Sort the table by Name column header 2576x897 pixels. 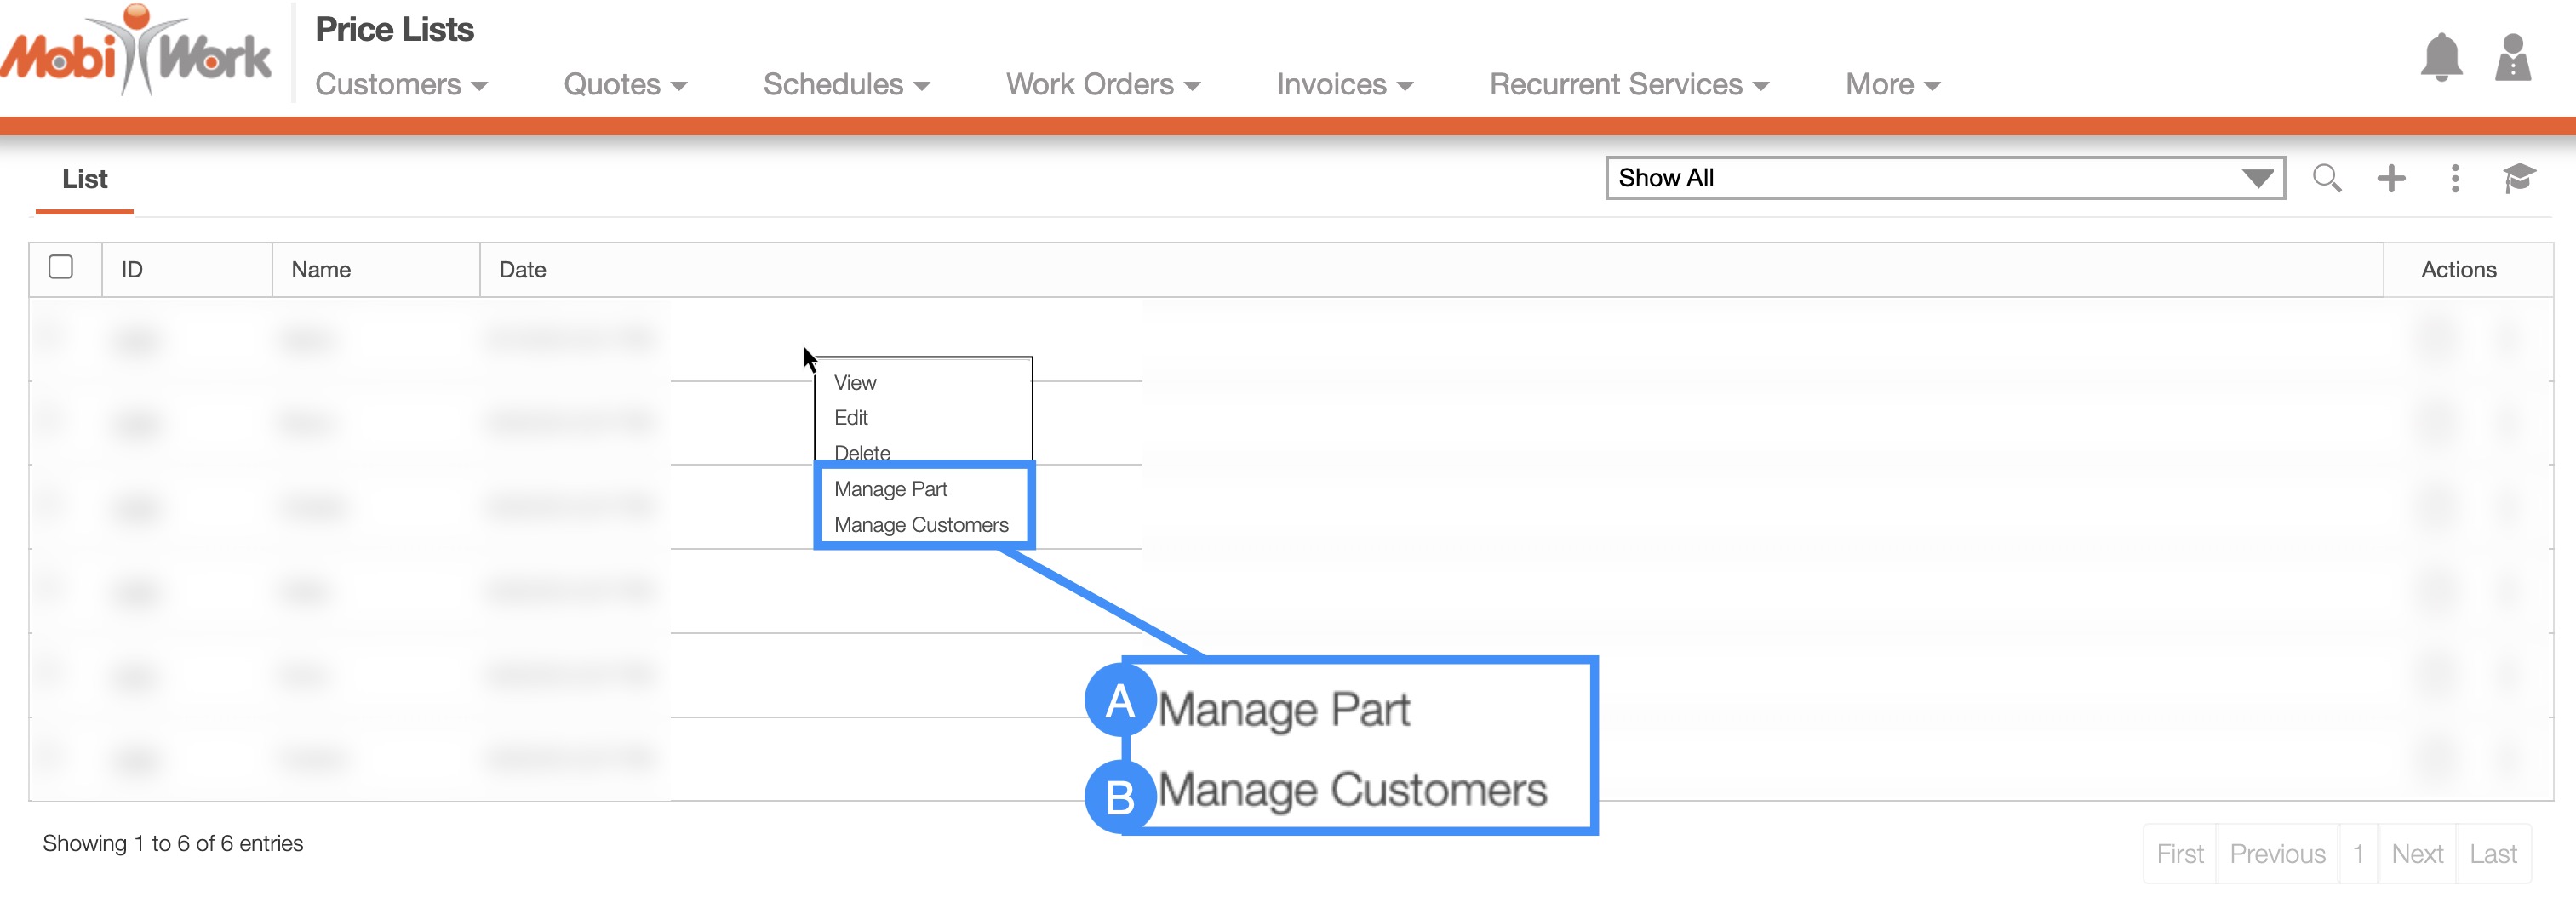point(321,270)
